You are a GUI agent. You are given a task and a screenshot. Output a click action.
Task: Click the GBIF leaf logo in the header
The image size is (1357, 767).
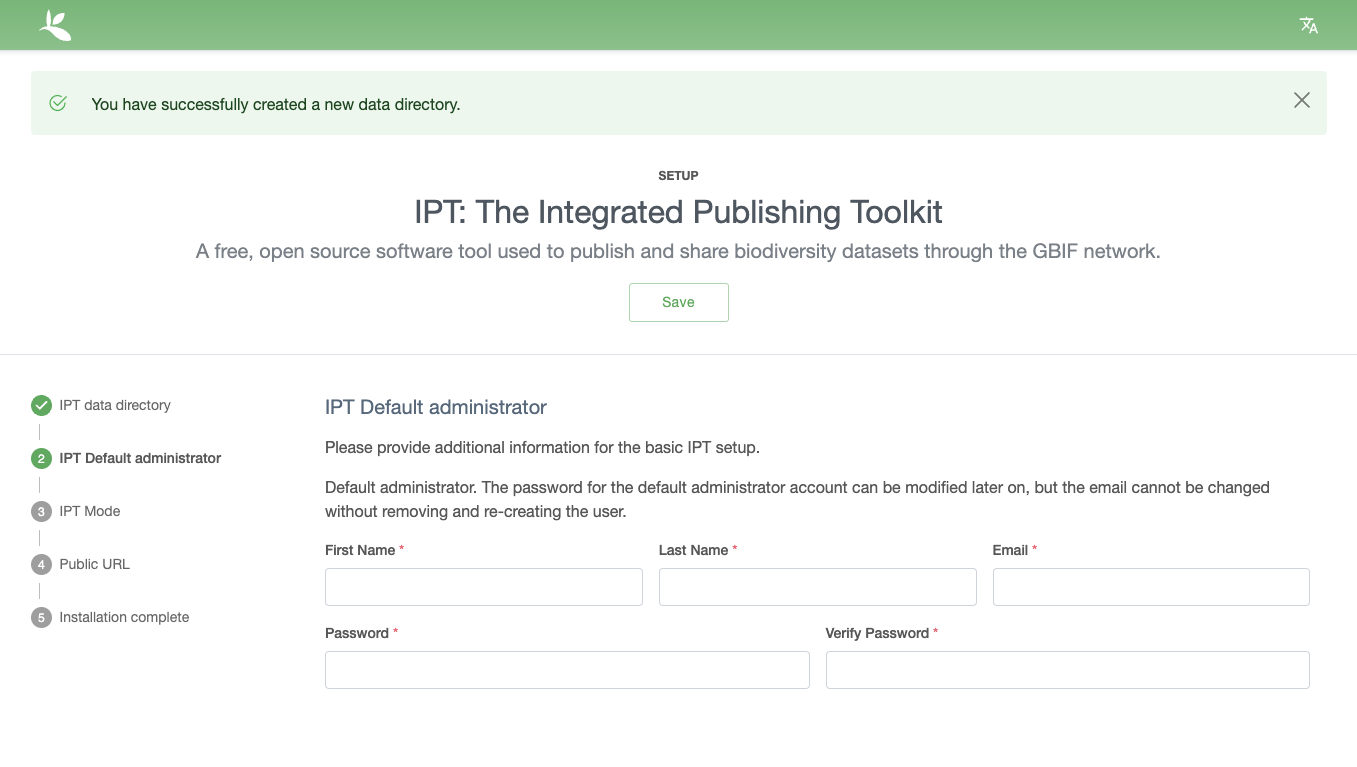pos(55,25)
